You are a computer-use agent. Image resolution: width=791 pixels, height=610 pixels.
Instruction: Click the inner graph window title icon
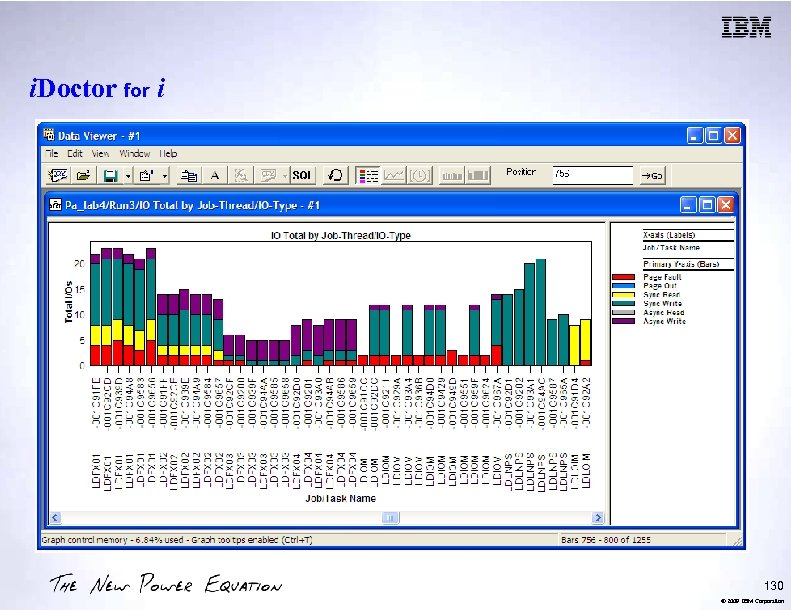[x=55, y=205]
